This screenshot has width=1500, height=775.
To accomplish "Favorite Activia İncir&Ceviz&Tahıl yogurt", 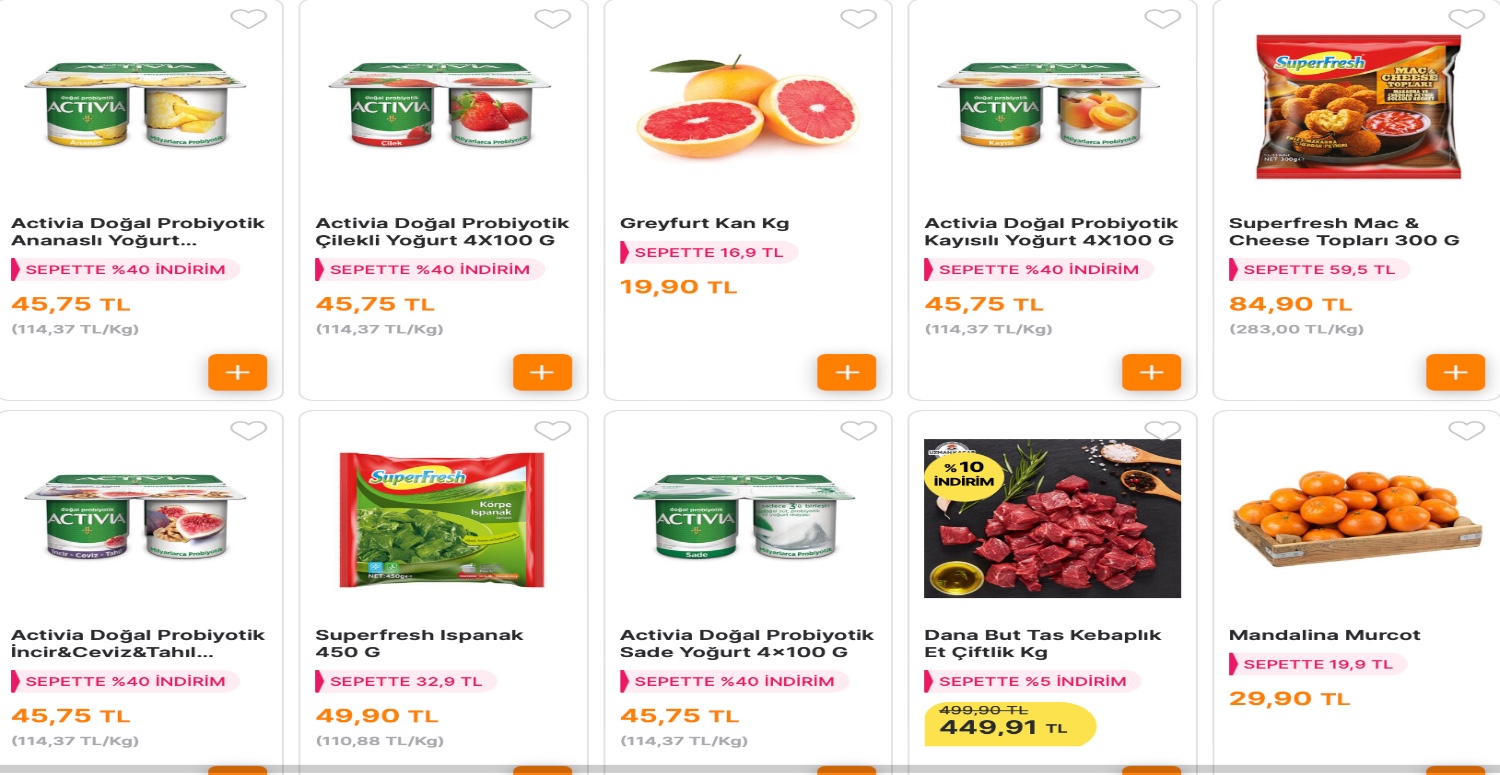I will (x=248, y=431).
